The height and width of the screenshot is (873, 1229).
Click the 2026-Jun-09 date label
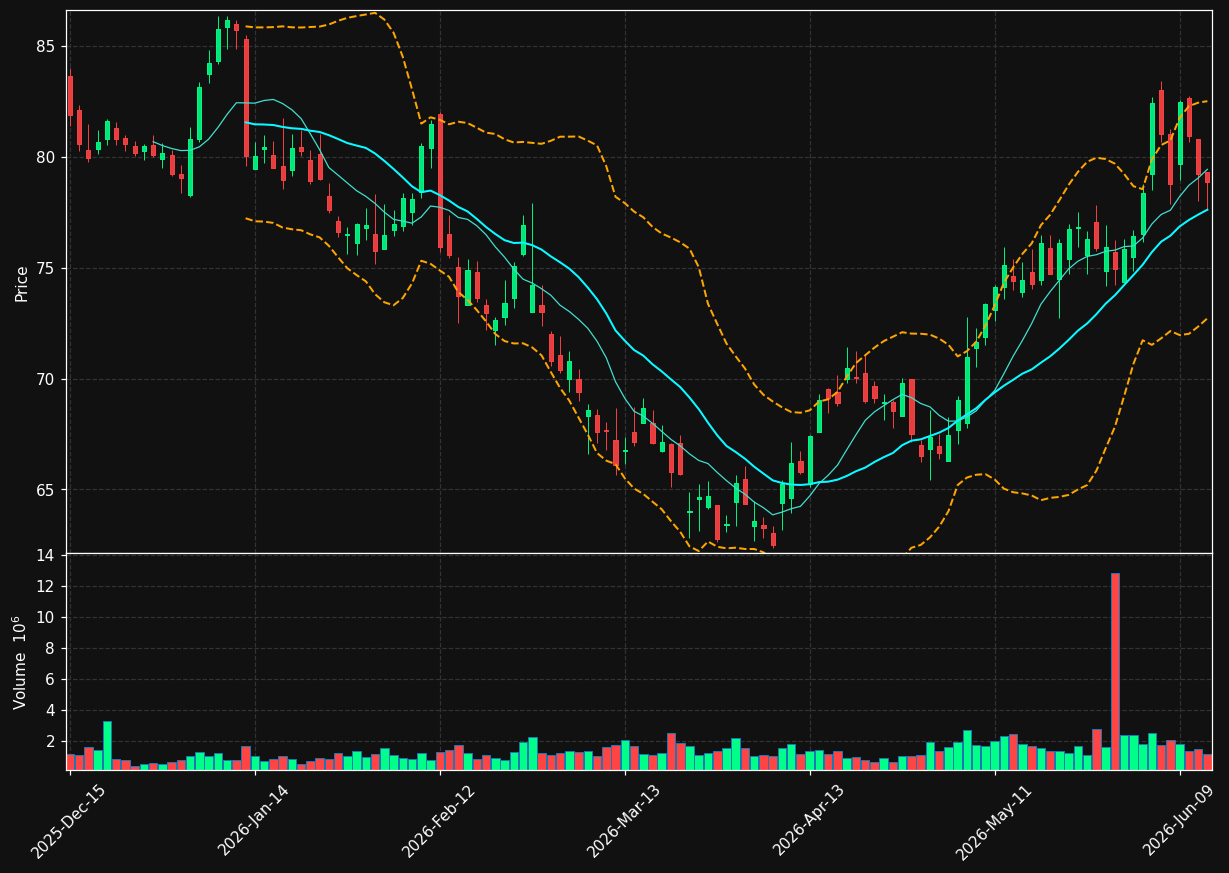click(1180, 821)
